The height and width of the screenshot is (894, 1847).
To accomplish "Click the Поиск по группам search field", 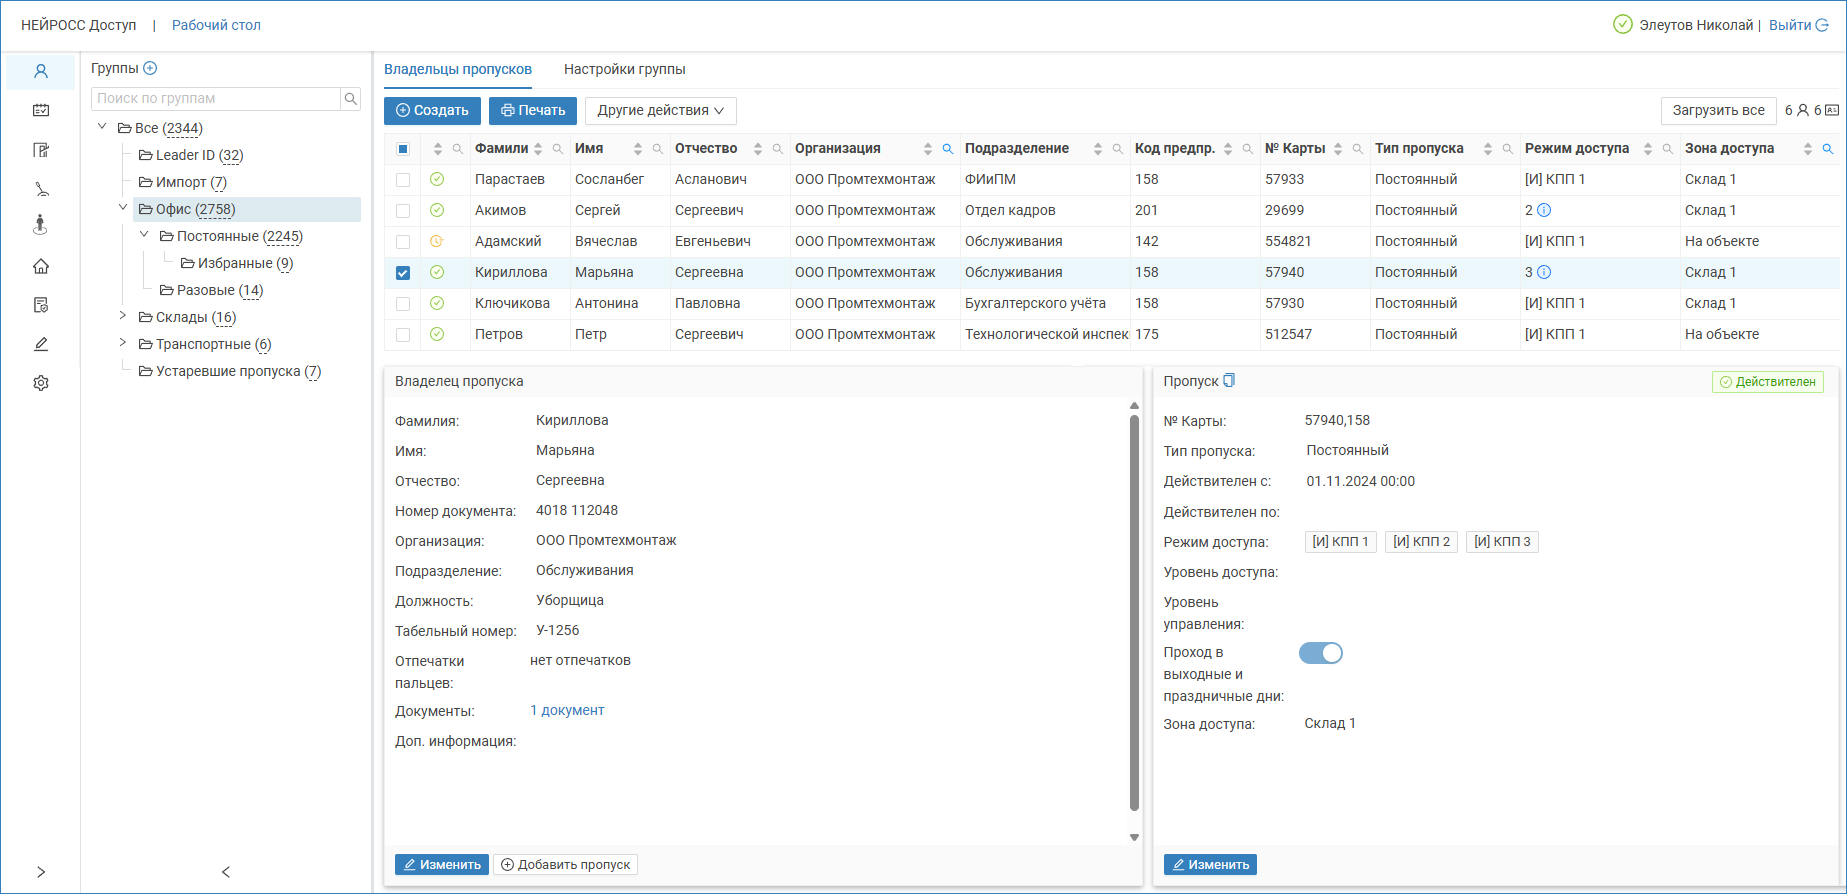I will (x=216, y=99).
